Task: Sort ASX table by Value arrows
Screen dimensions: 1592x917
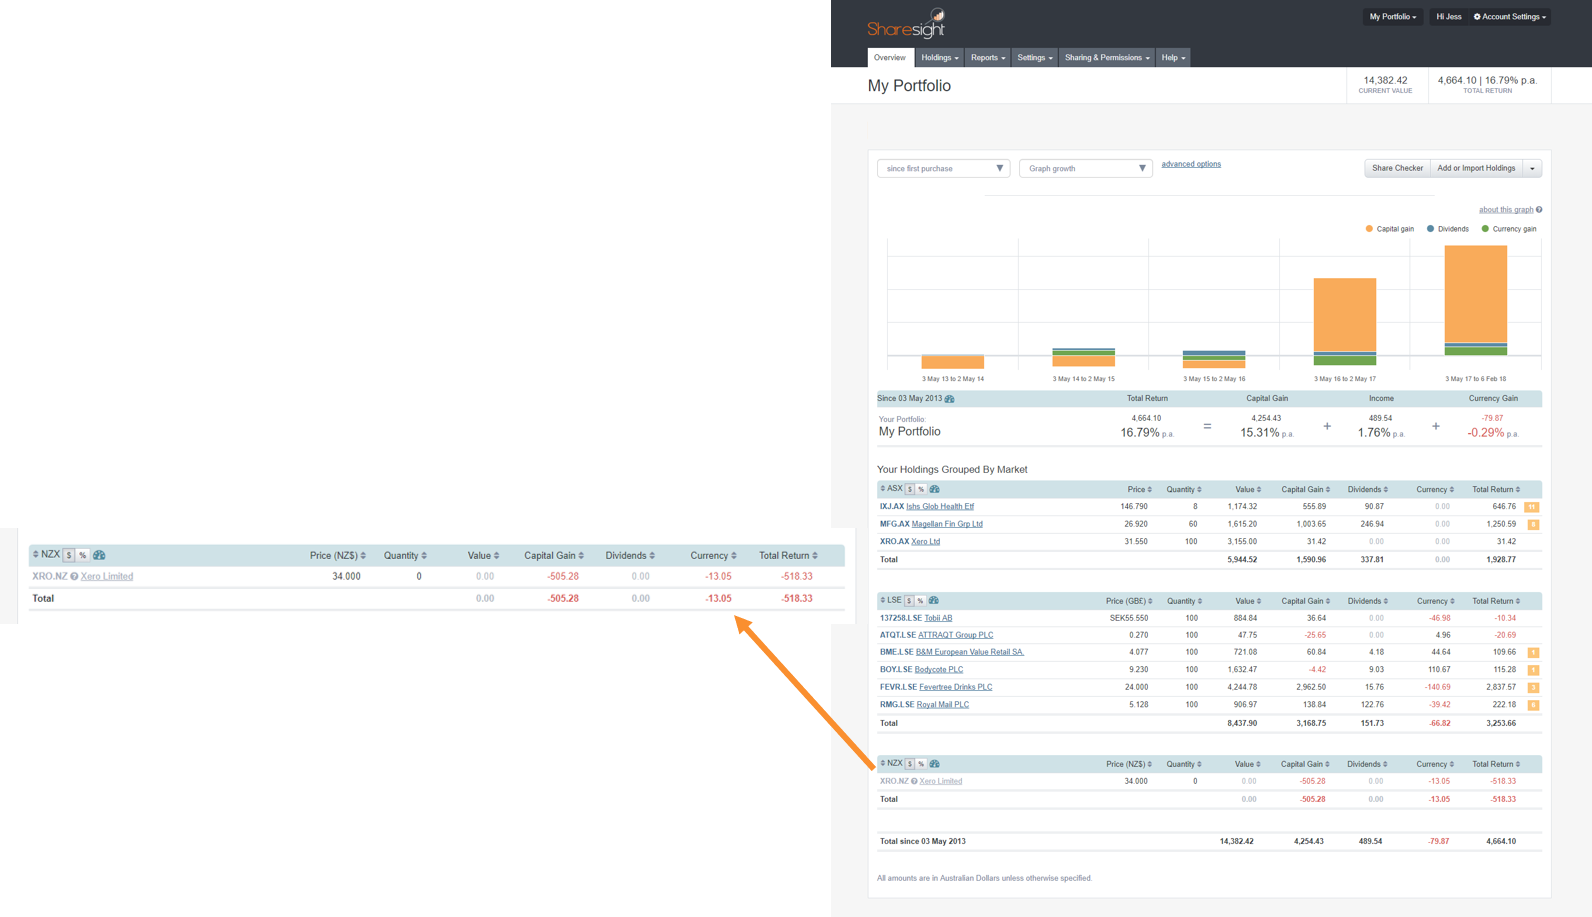Action: click(1259, 490)
